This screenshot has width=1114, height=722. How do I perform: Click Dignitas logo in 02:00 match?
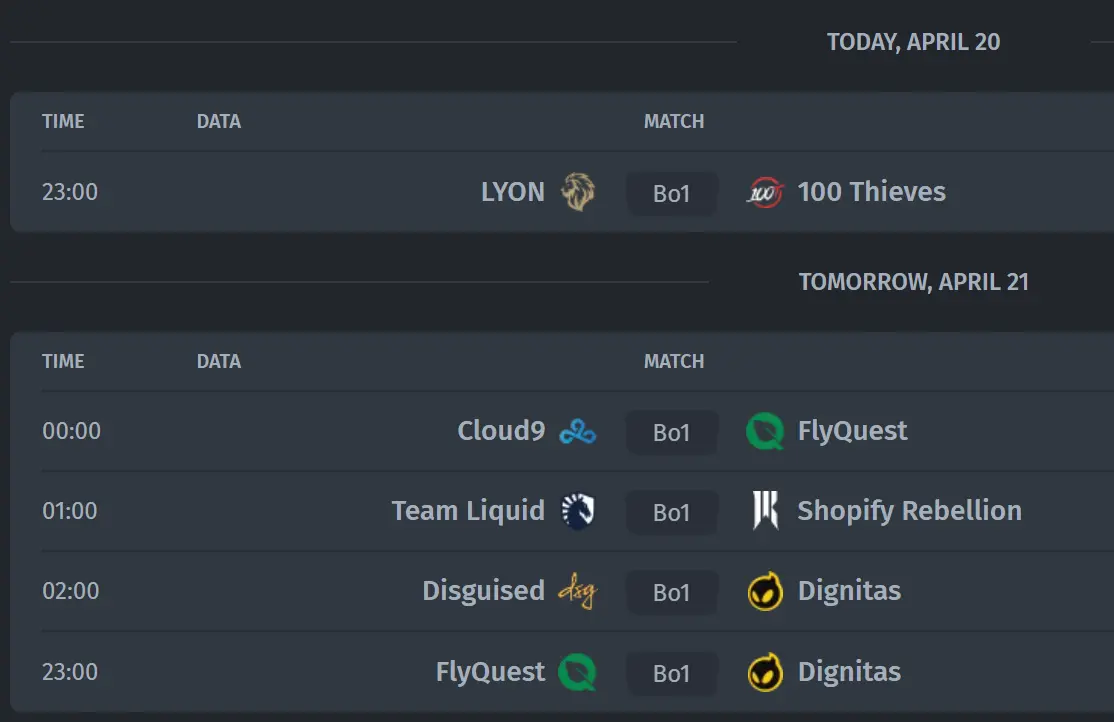pyautogui.click(x=765, y=591)
